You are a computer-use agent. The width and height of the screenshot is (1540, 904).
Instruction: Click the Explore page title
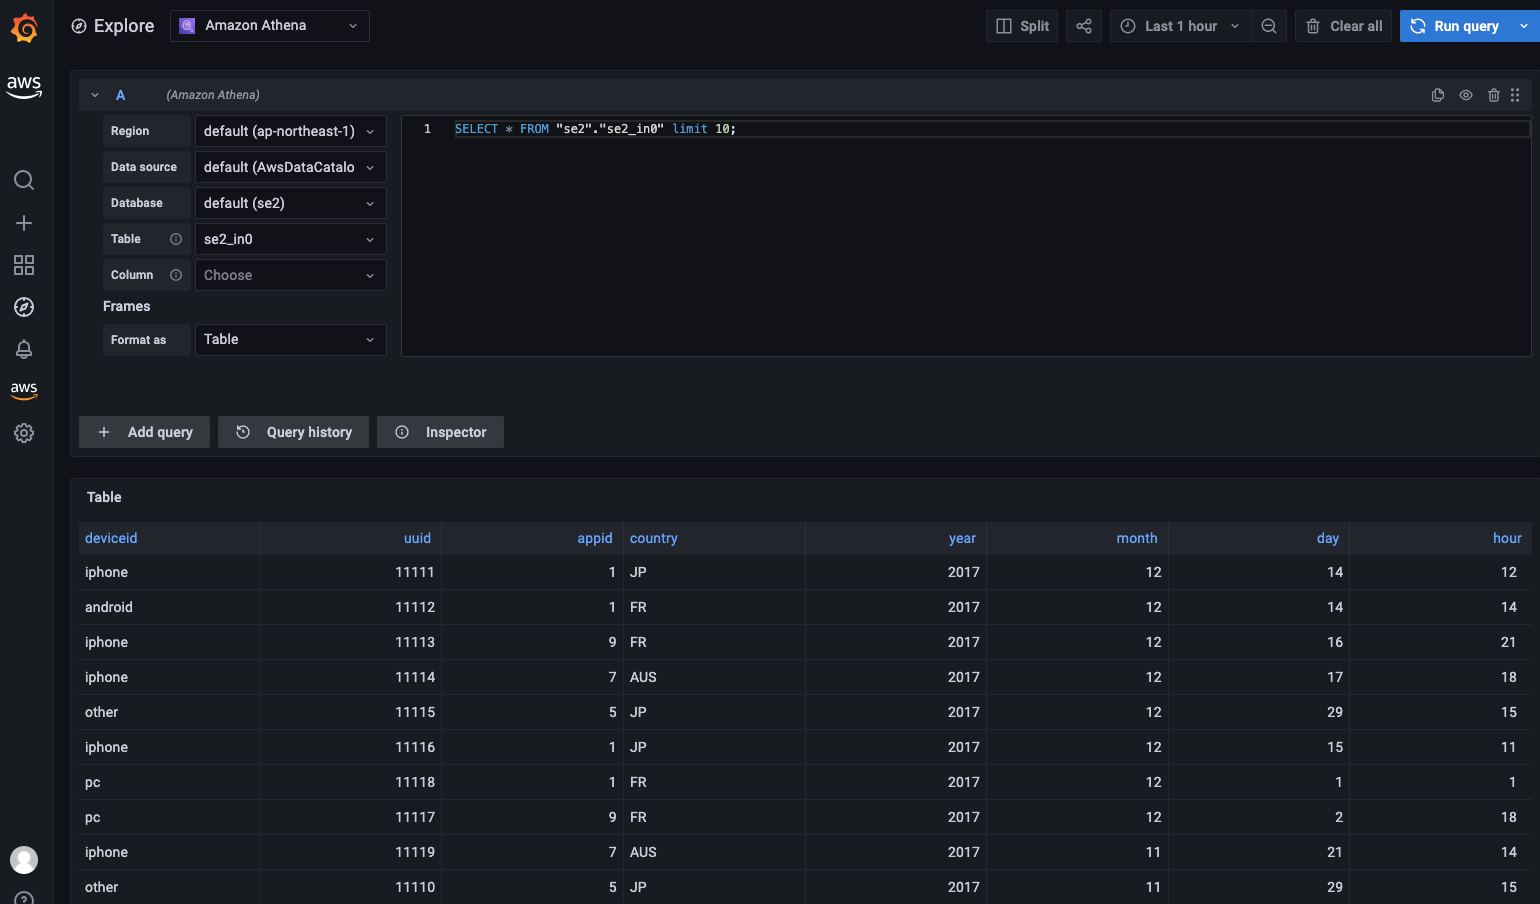click(x=124, y=26)
